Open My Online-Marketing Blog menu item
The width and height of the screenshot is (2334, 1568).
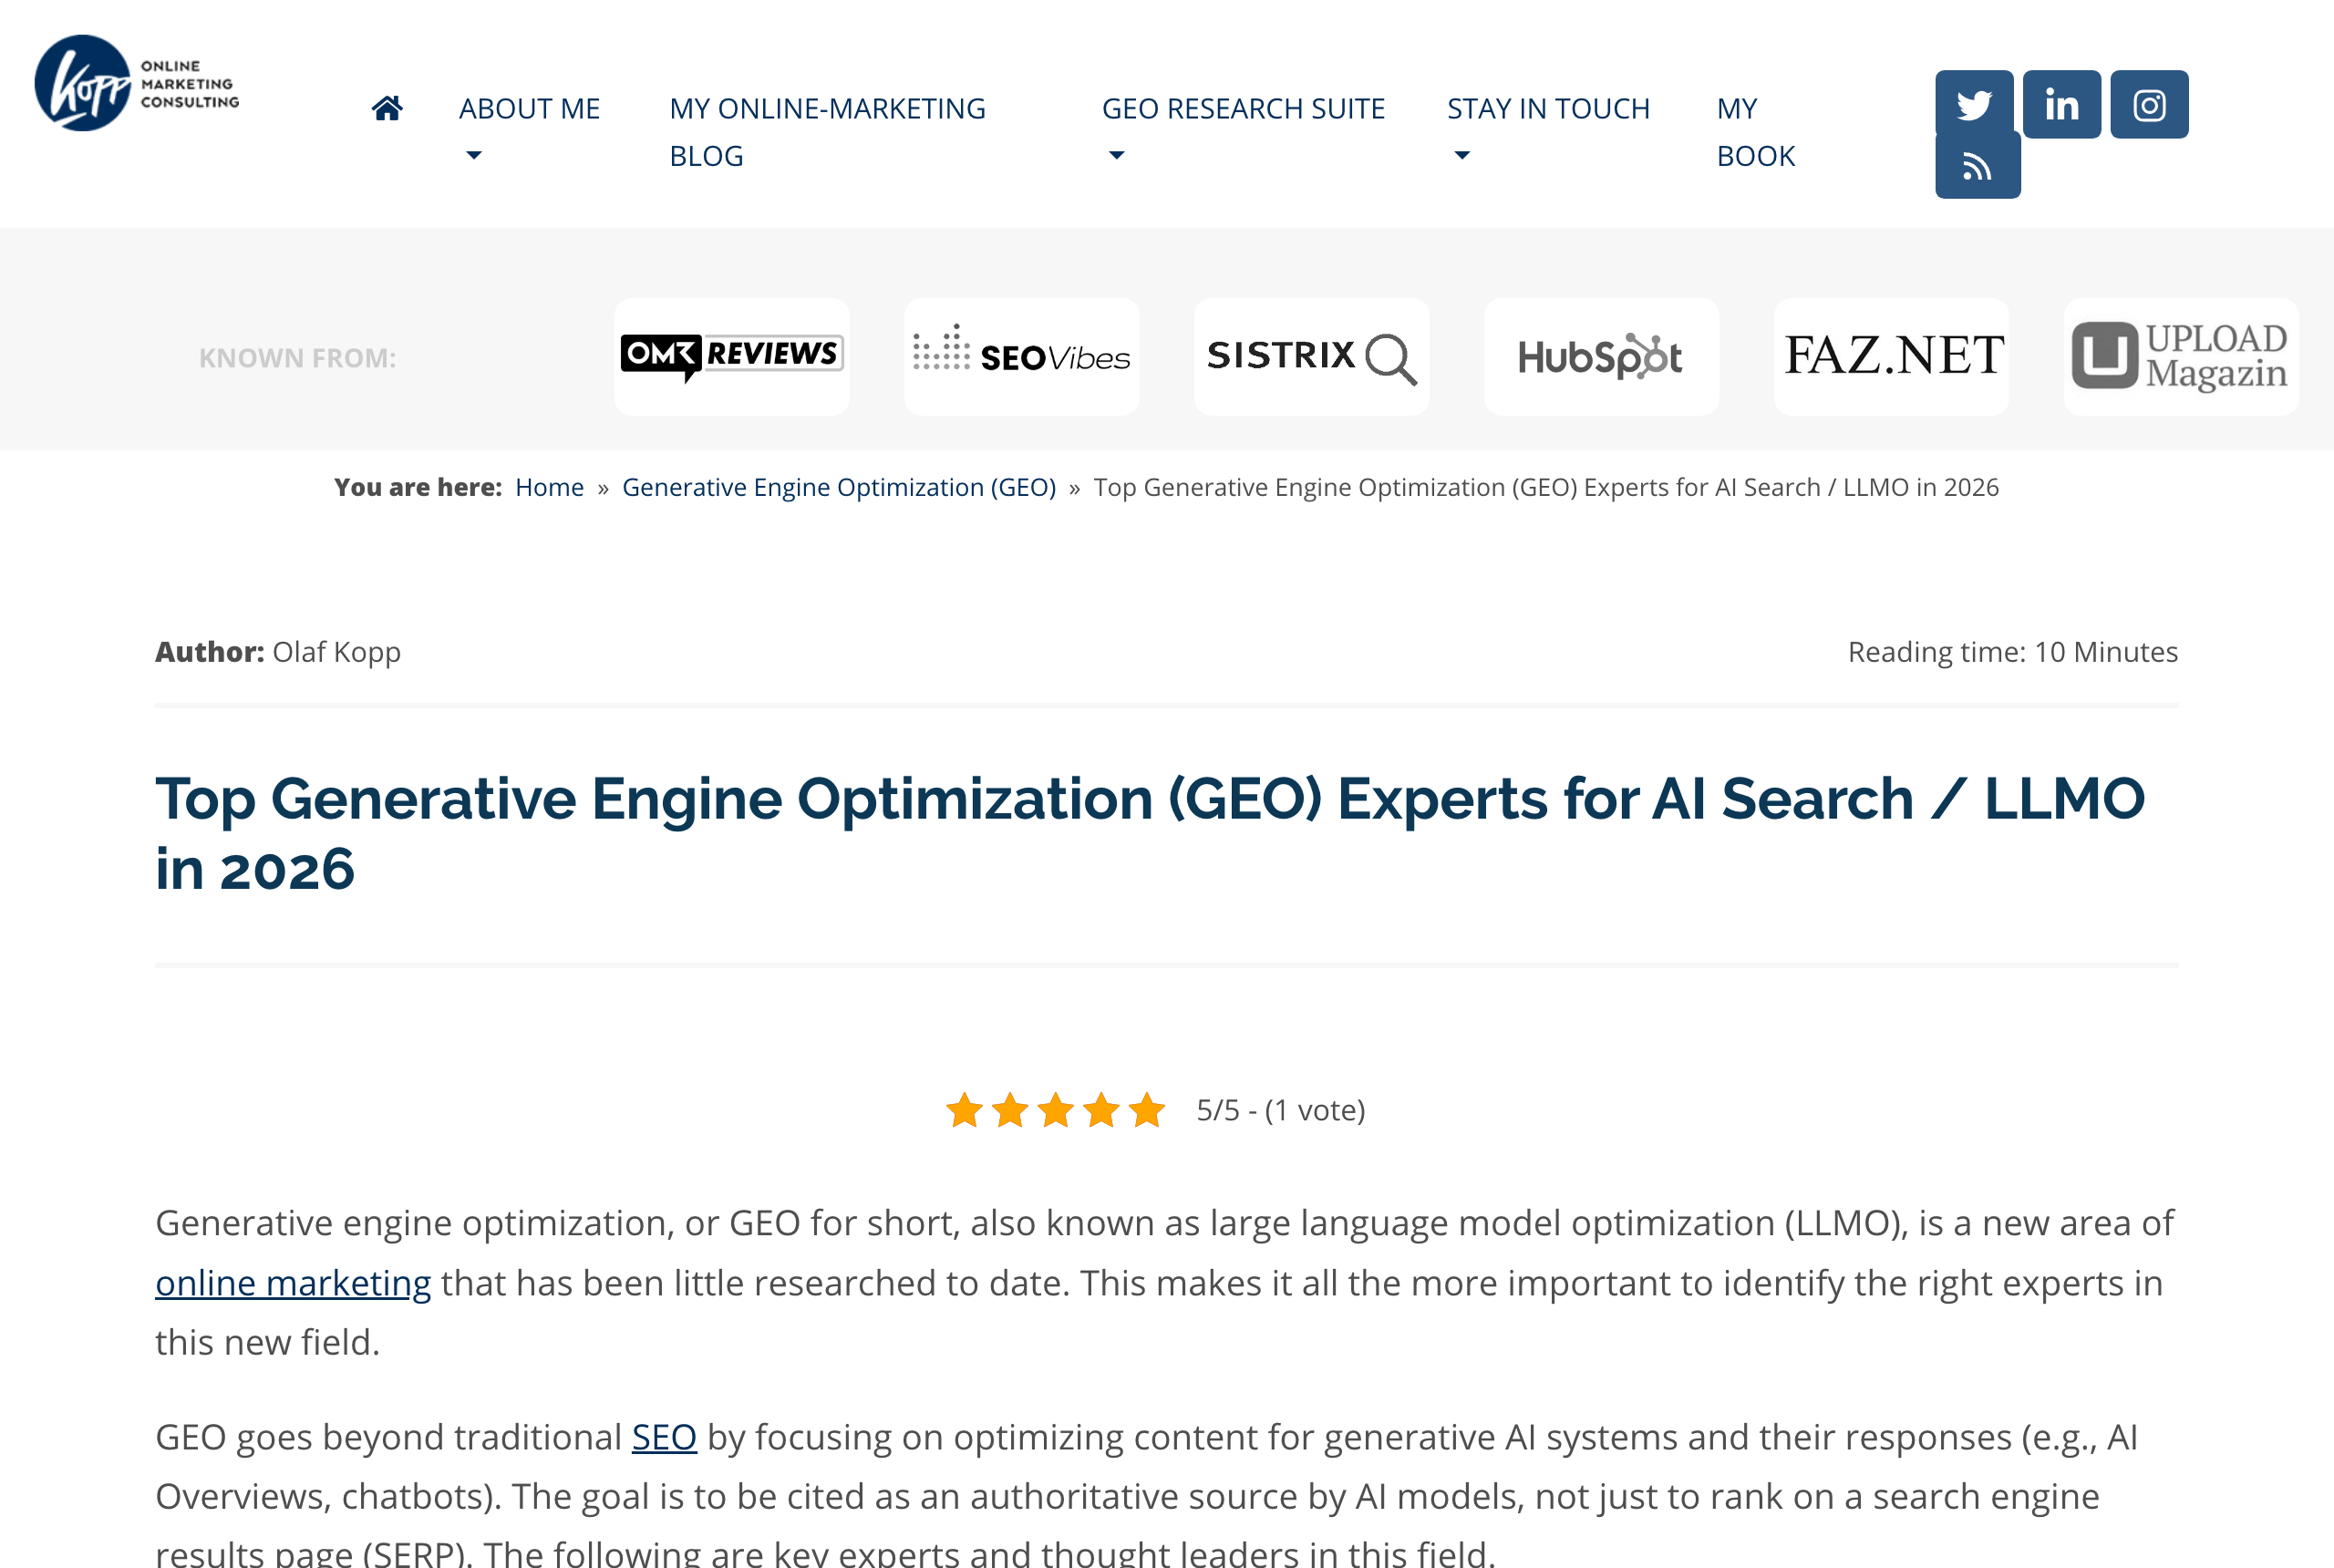pyautogui.click(x=827, y=132)
